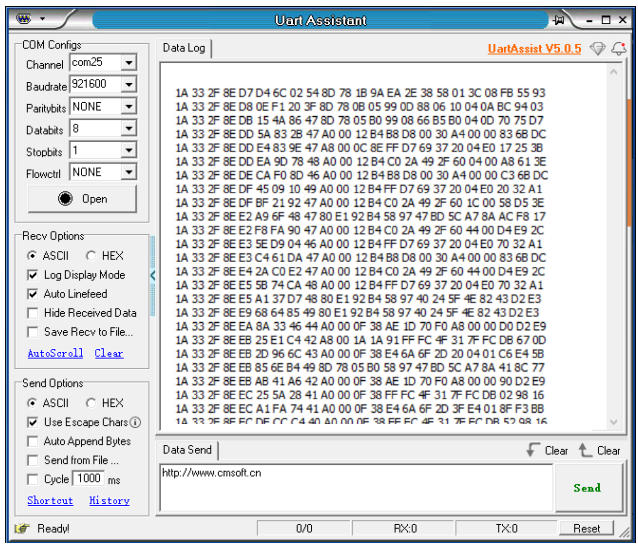Image resolution: width=638 pixels, height=547 pixels.
Task: Click the log row ending in 75 D7
Action: [x=359, y=120]
